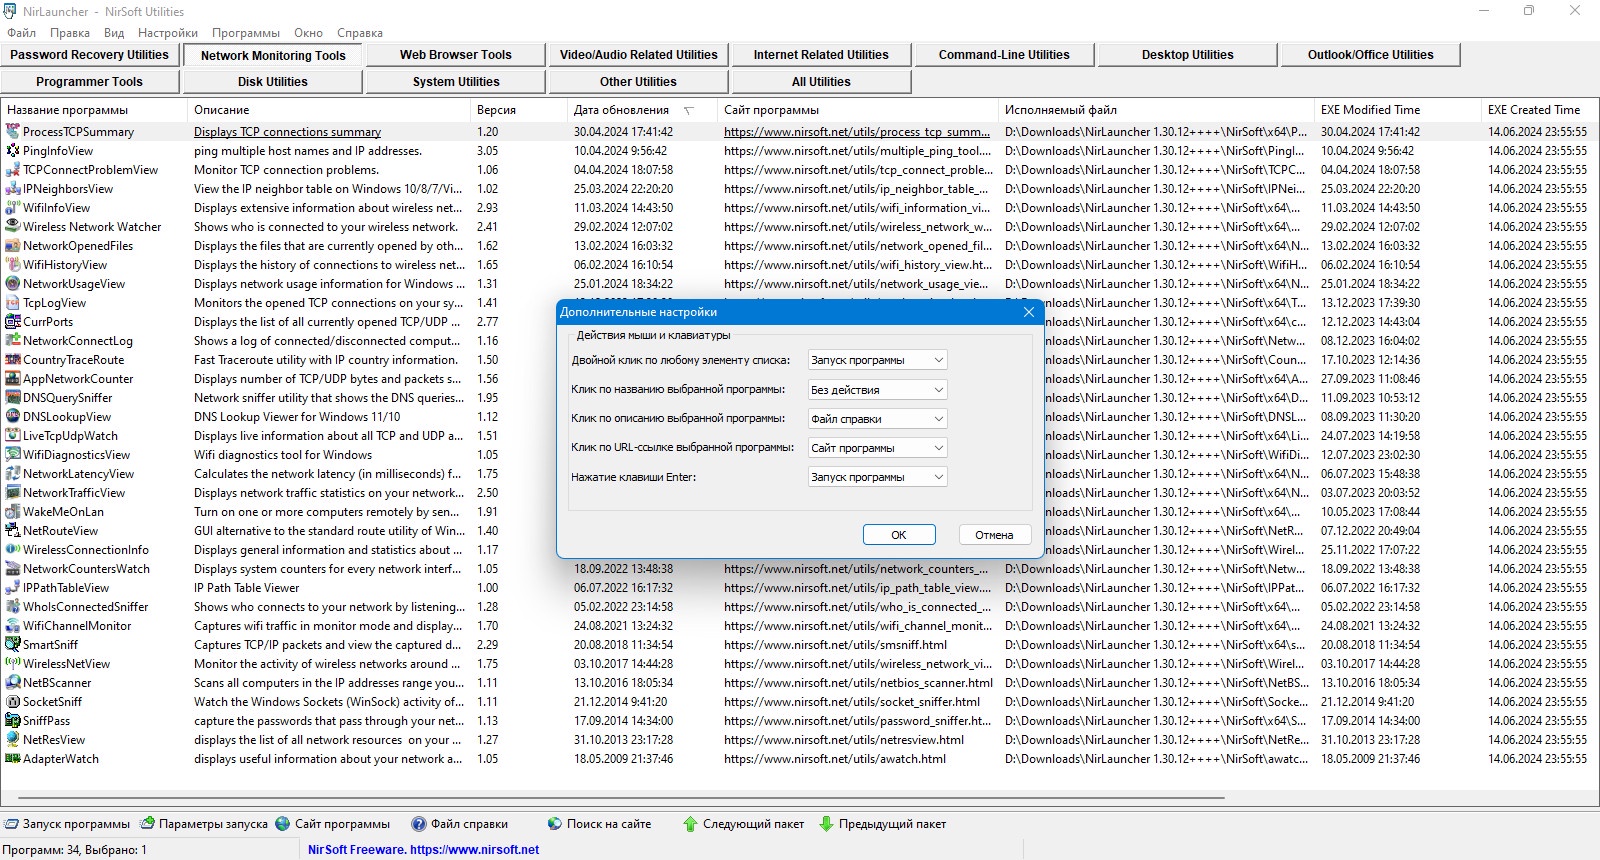Click the WakeMeOnLan icon
1600x860 pixels.
coord(13,512)
